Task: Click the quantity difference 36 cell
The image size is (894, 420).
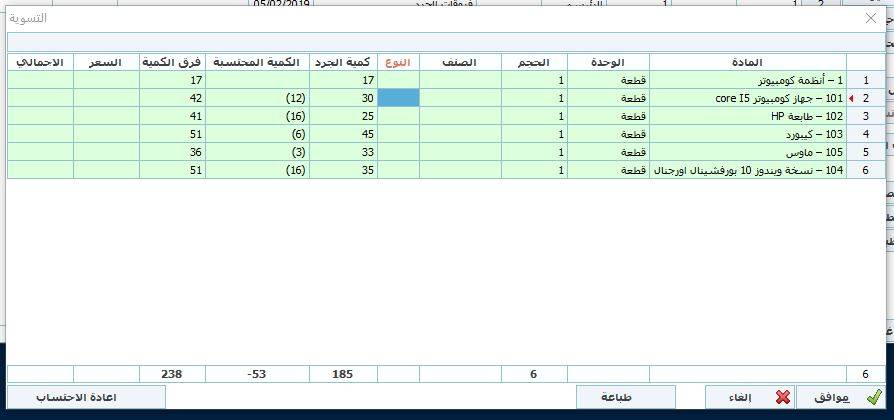Action: tap(172, 152)
